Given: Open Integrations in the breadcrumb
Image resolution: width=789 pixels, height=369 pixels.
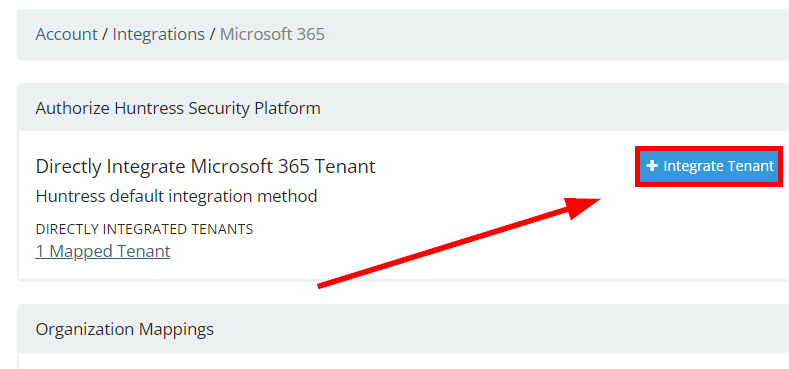Looking at the screenshot, I should [159, 34].
